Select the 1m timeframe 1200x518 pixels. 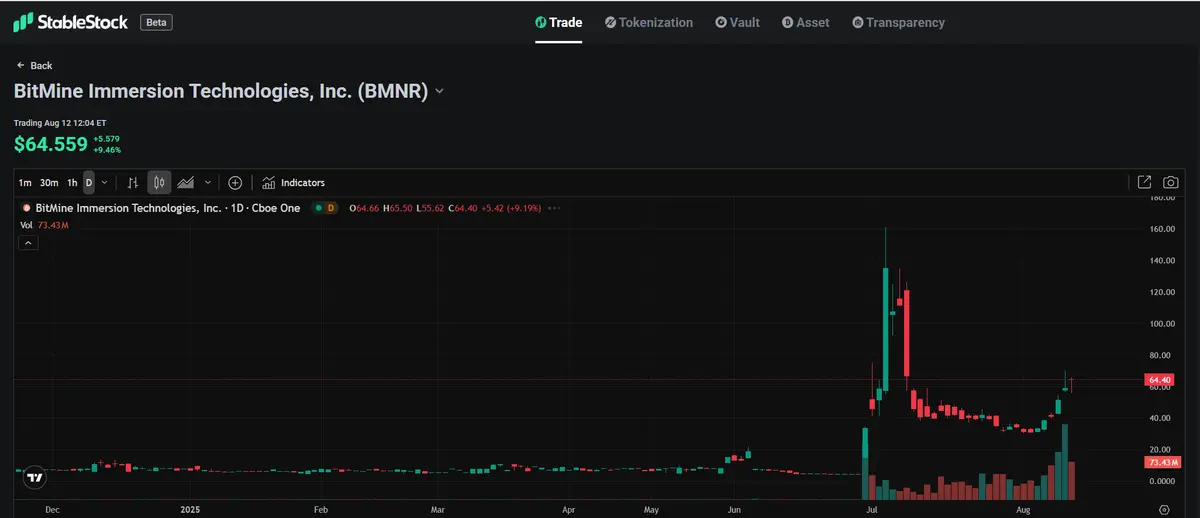tap(25, 183)
